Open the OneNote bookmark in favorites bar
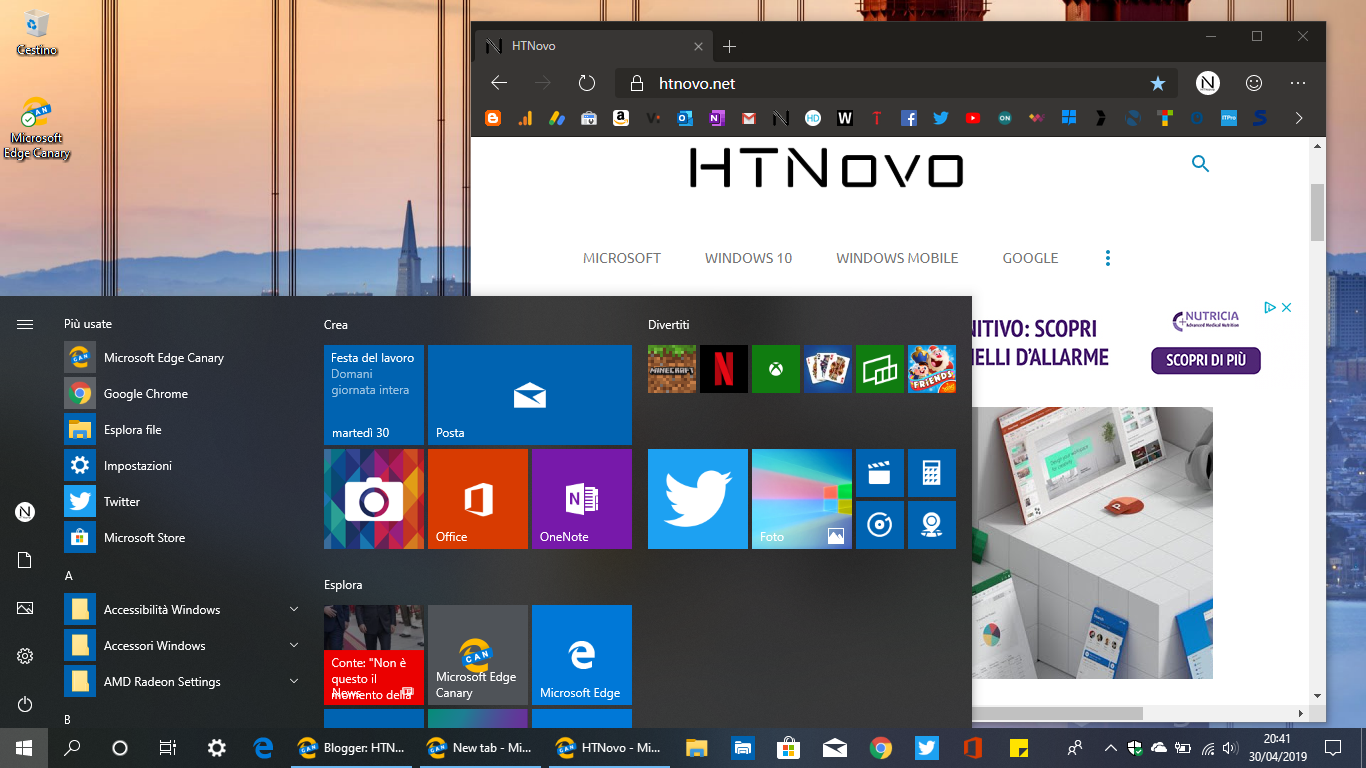 point(716,118)
